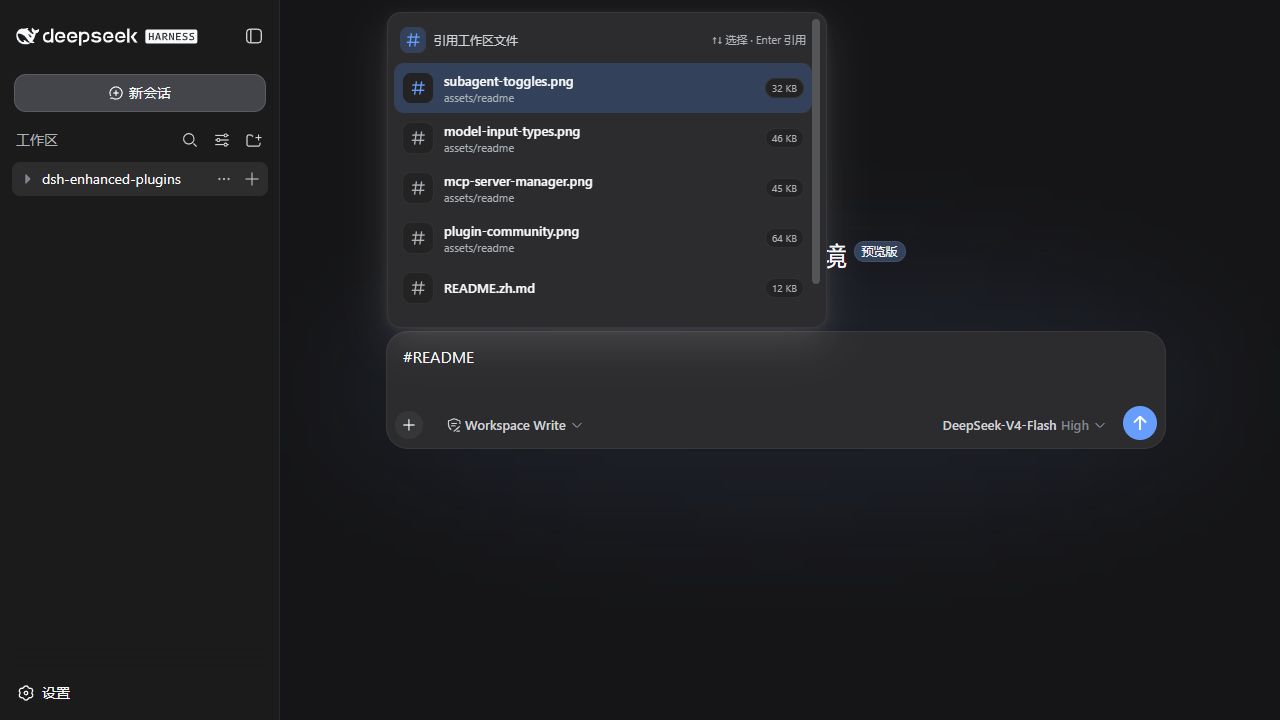Screen dimensions: 1280x720
Task: Select mcp-server-manager.png file
Action: [x=602, y=188]
